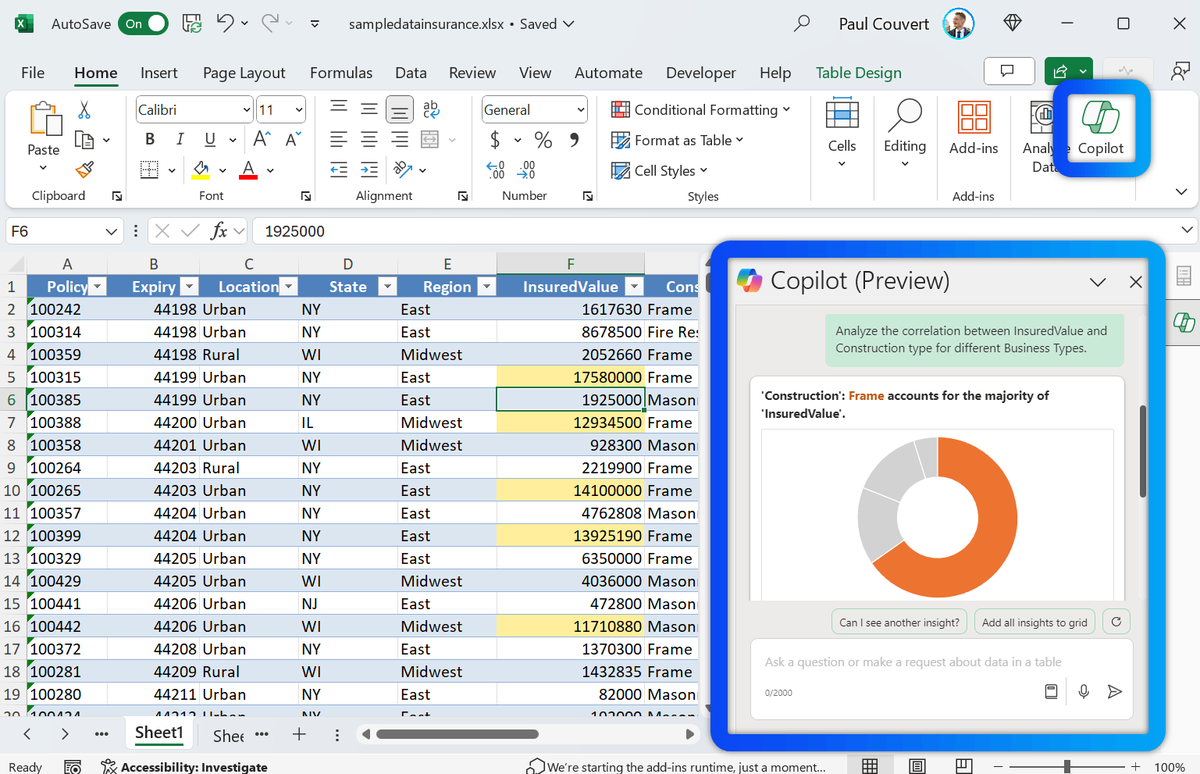Toggle Bottom Align vertical alignment
This screenshot has width=1200, height=774.
(x=400, y=110)
